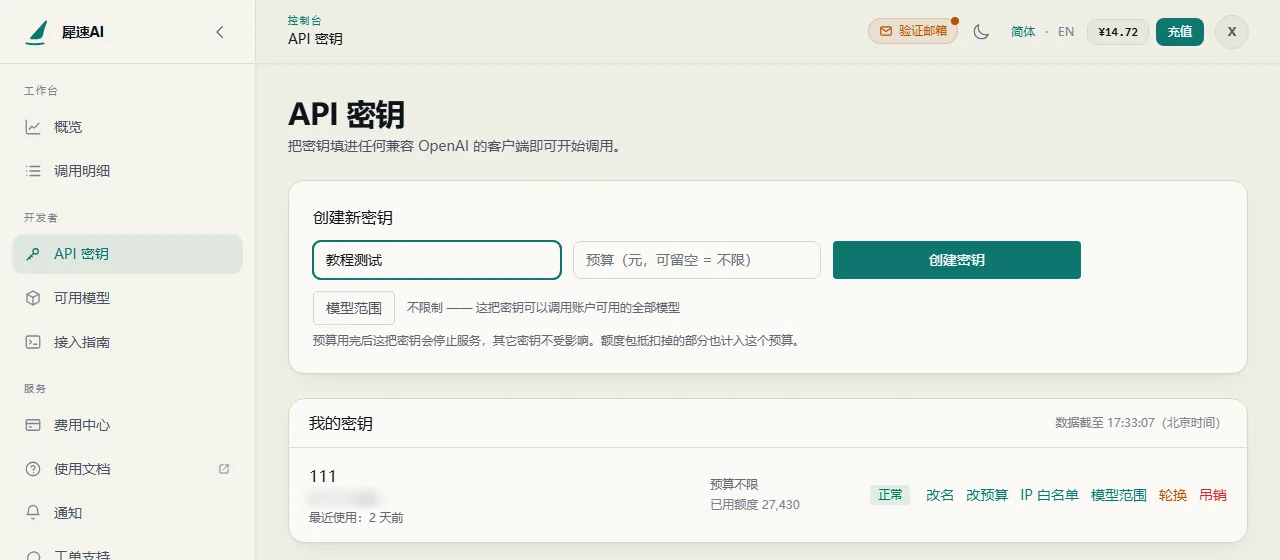Go to 可用模型 menu item
The image size is (1280, 560).
(x=127, y=298)
